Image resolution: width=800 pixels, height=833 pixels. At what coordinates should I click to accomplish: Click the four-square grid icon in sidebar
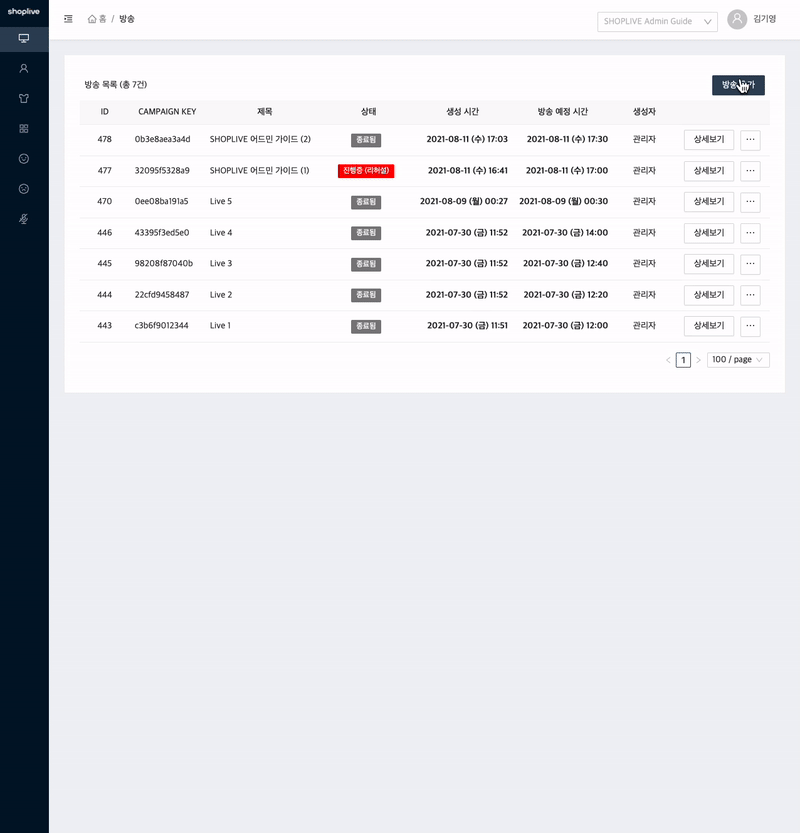24,129
